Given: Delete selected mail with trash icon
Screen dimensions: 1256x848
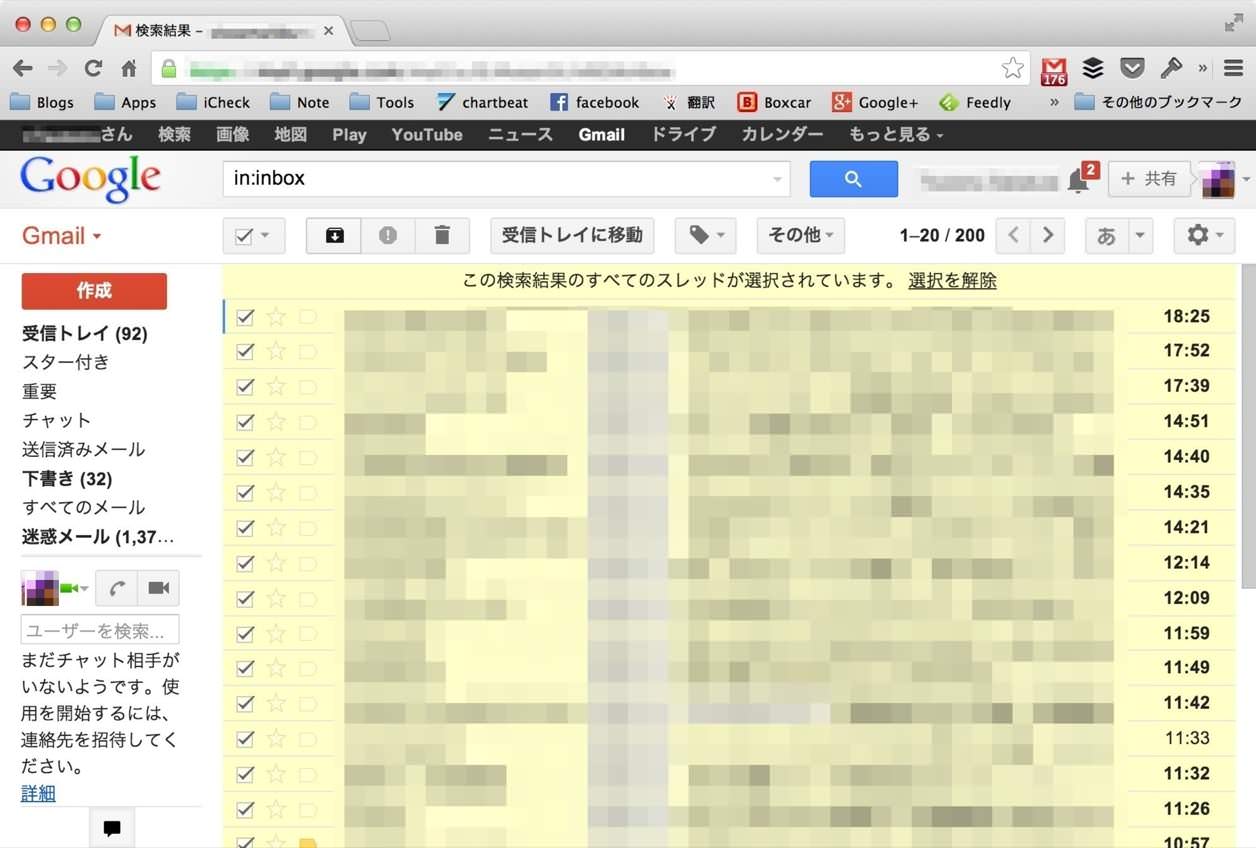Looking at the screenshot, I should 442,236.
